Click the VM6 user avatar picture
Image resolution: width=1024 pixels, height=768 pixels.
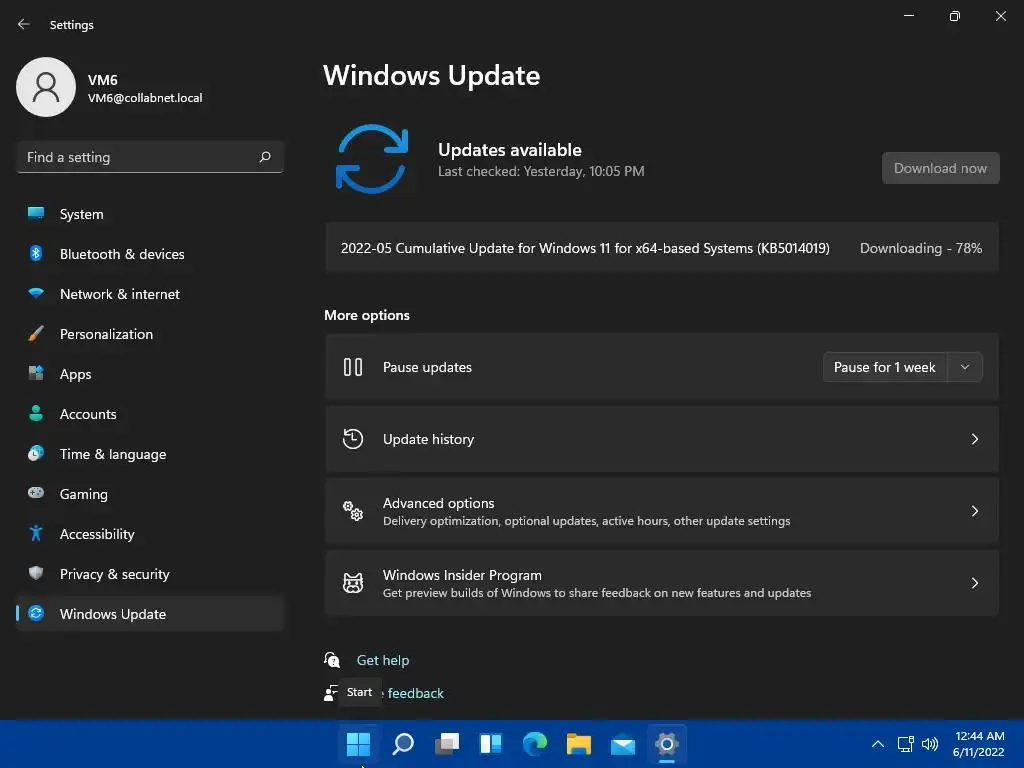click(46, 87)
